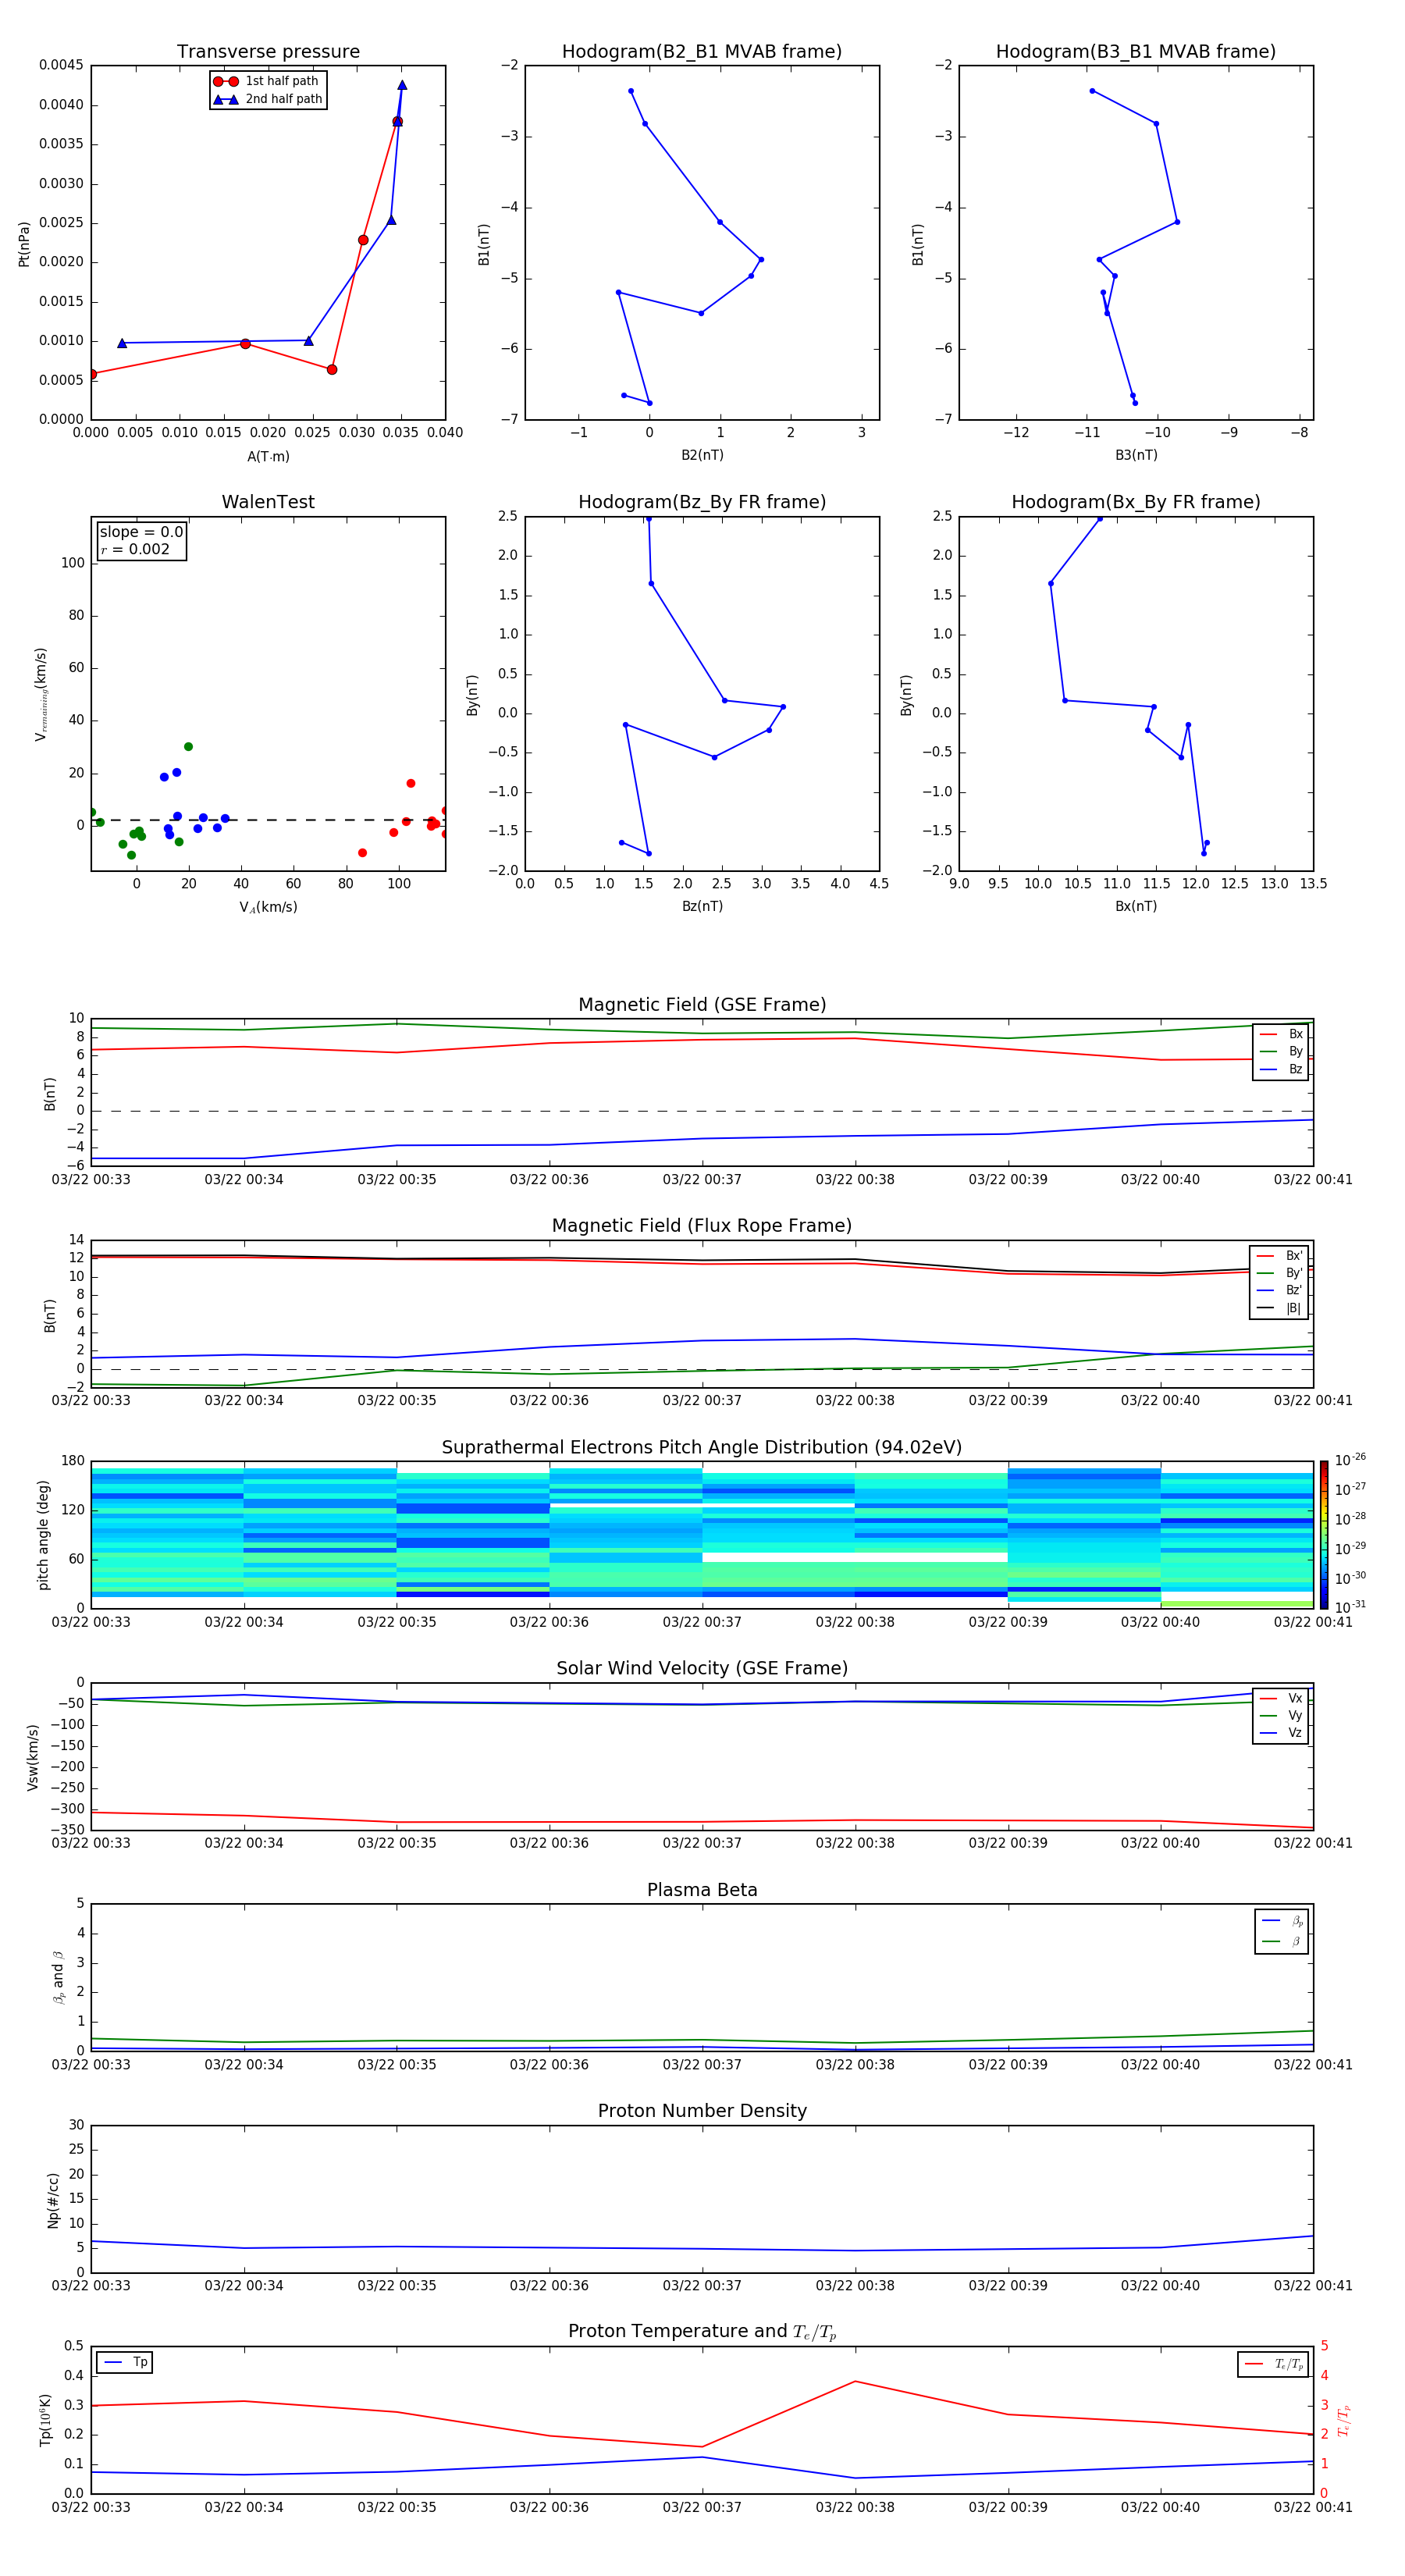Click the Suprathermal Electrons Pitch Angle Distribution title
This screenshot has width=1405, height=2576.
pos(702,1448)
